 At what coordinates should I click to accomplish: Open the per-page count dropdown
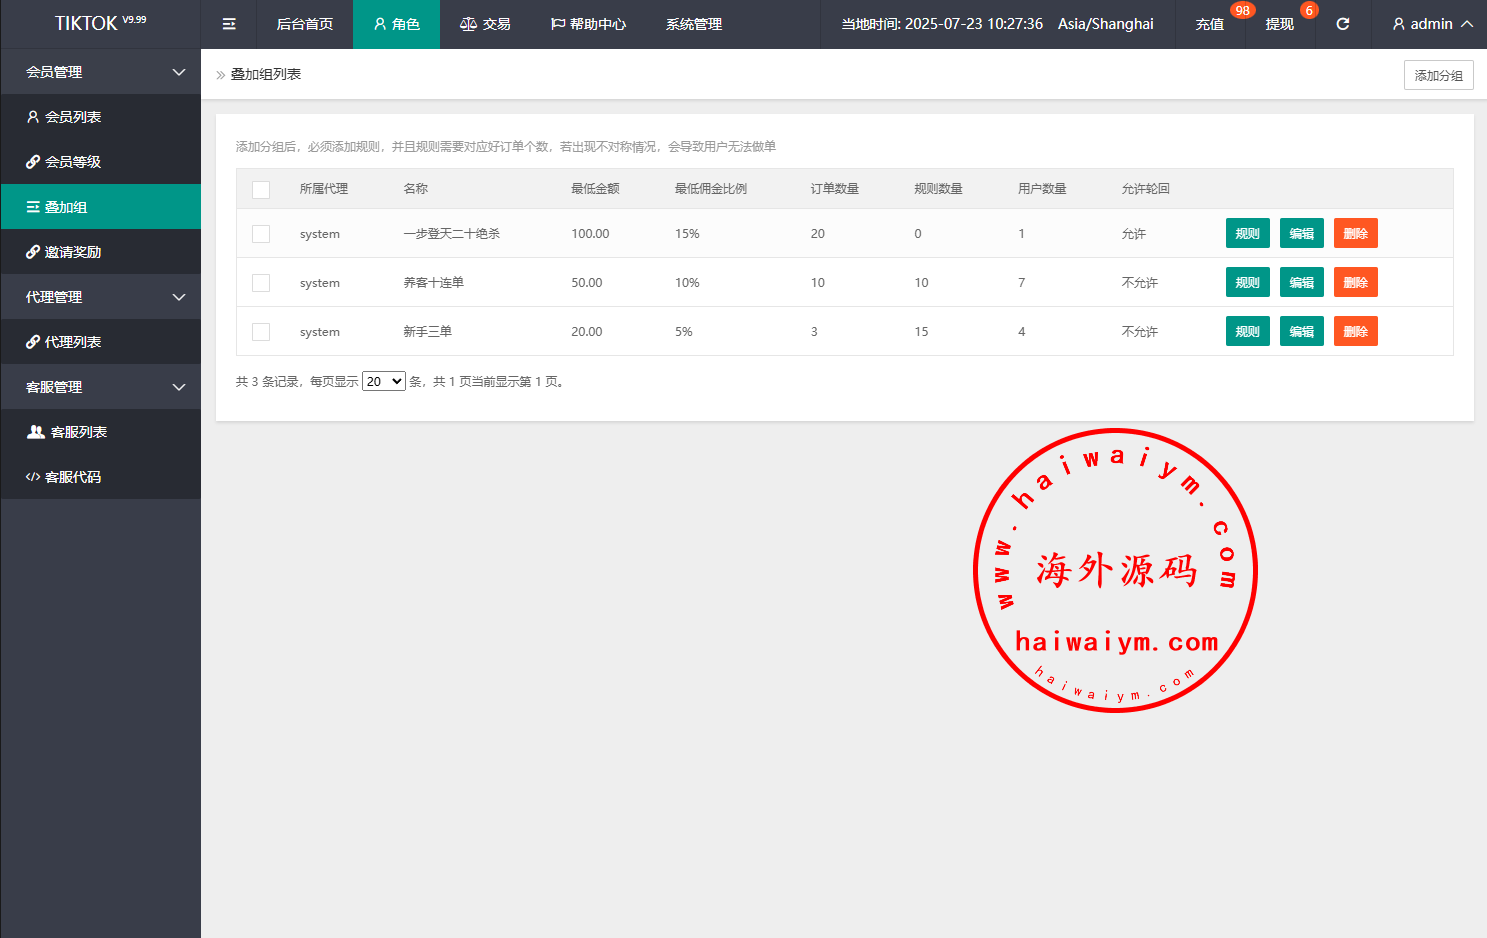pos(383,381)
